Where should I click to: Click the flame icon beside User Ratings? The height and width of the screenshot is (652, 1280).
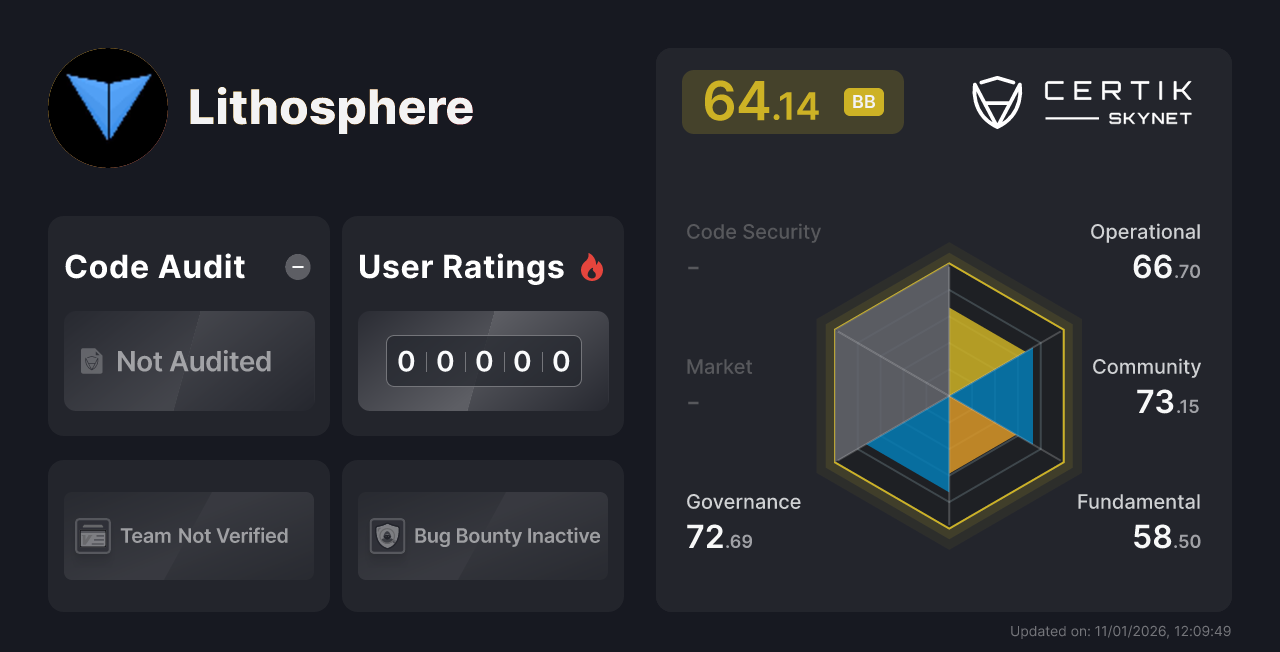(592, 266)
